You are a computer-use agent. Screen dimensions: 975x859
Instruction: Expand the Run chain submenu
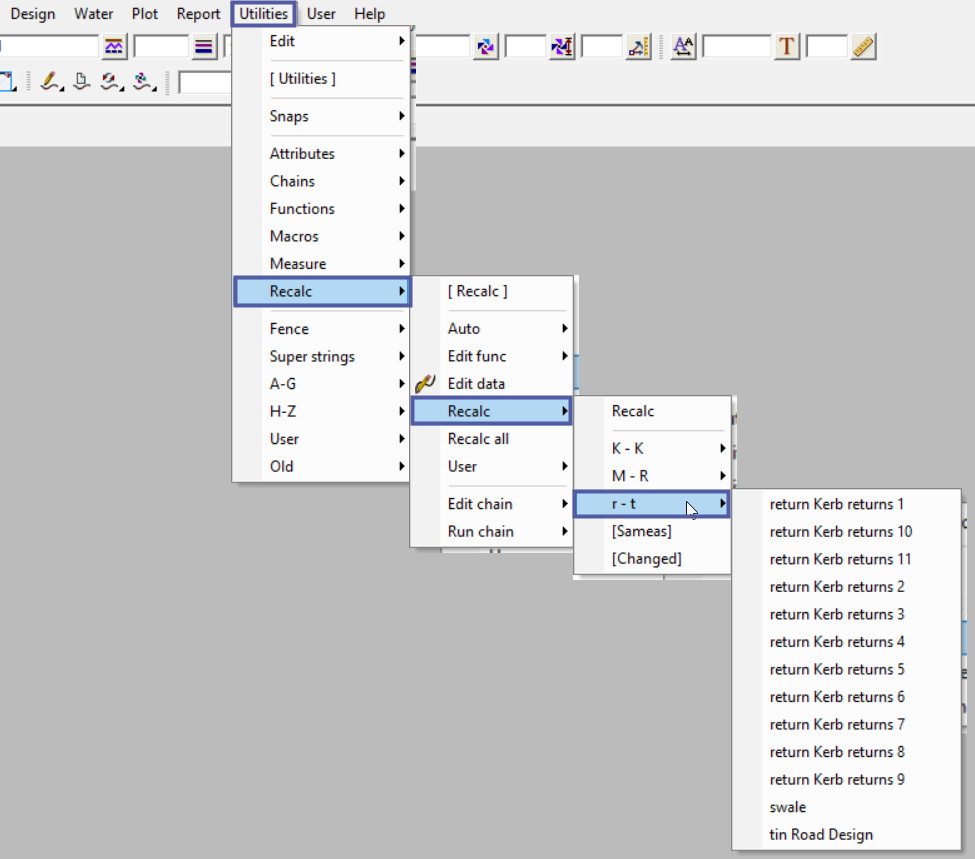(x=491, y=532)
